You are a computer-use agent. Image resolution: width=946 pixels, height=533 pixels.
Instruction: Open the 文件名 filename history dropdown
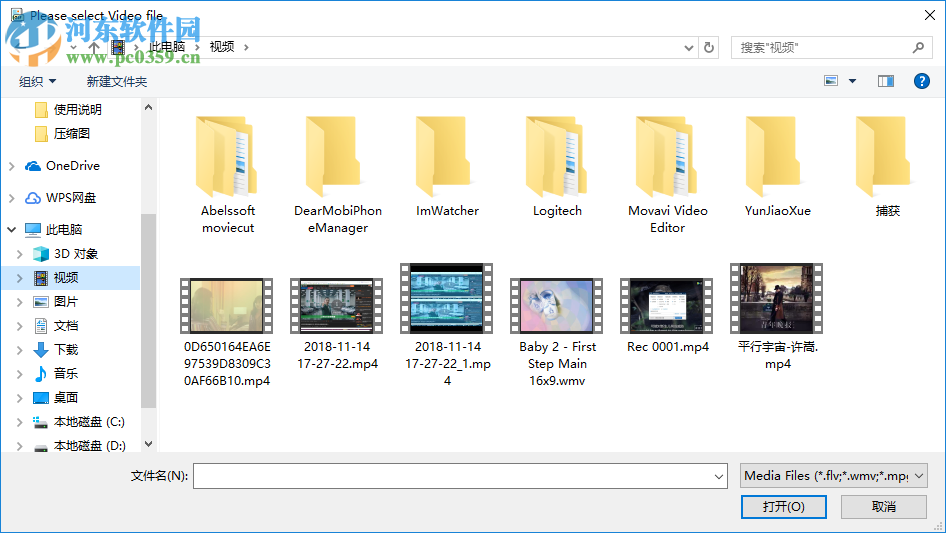tap(719, 476)
